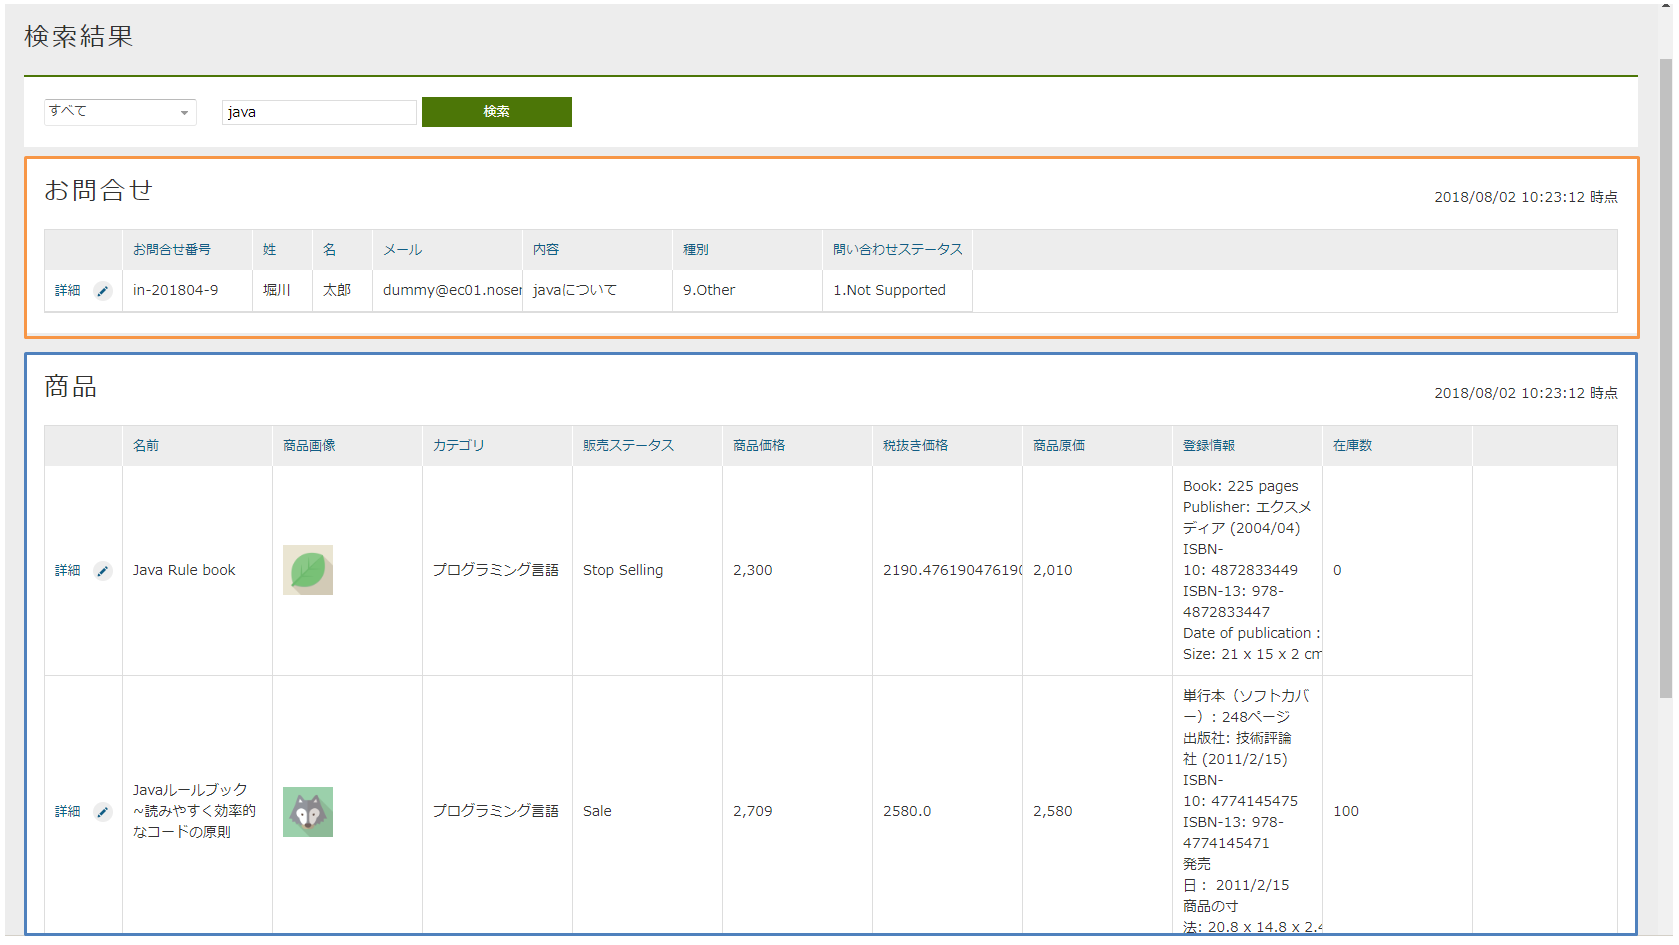1679x945 pixels.
Task: Select the dummy@ec01 email cell
Action: [448, 291]
